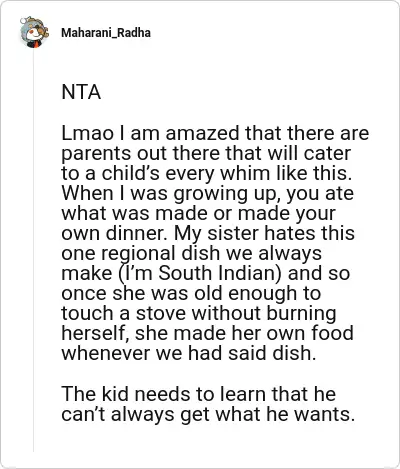Click the line 'what was made or made your'
Screen dimensions: 400x469
[198, 213]
